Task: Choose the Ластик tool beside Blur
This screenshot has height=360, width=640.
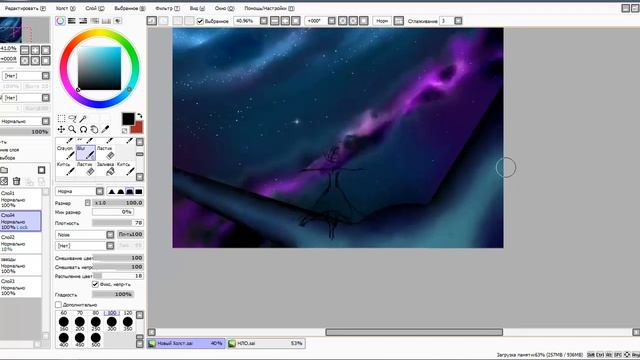Action: coord(105,152)
